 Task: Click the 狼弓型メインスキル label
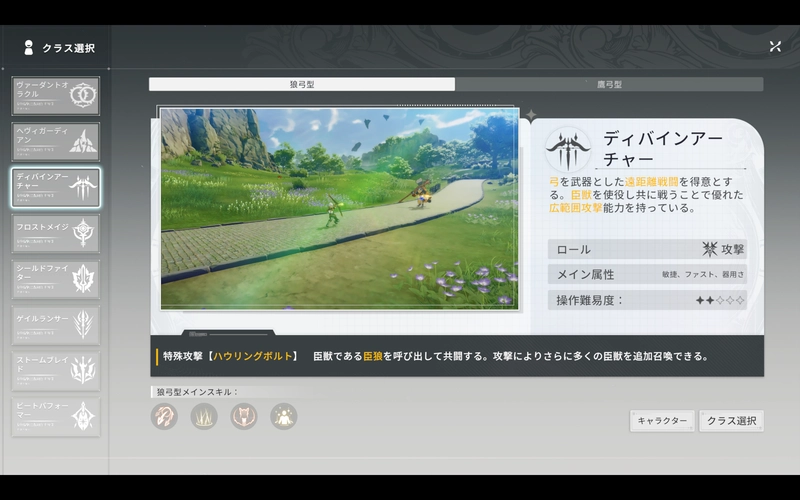tap(197, 392)
